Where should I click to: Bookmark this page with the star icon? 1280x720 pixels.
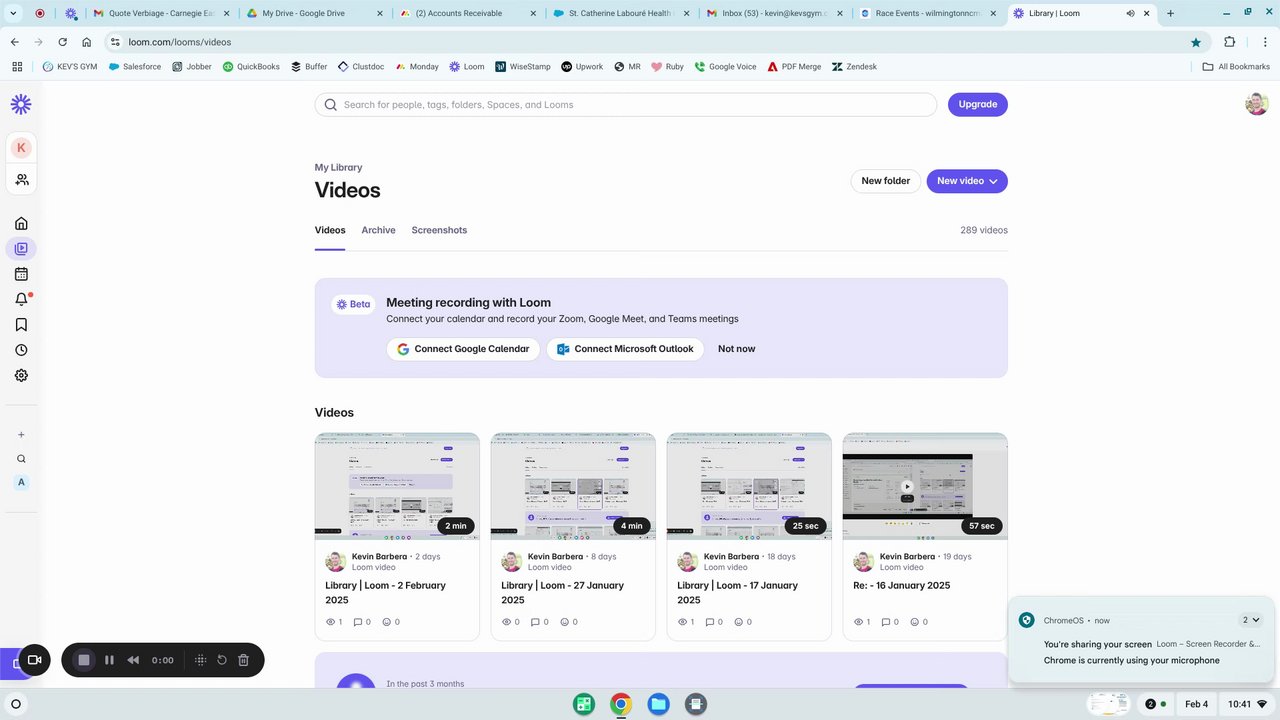(1196, 42)
